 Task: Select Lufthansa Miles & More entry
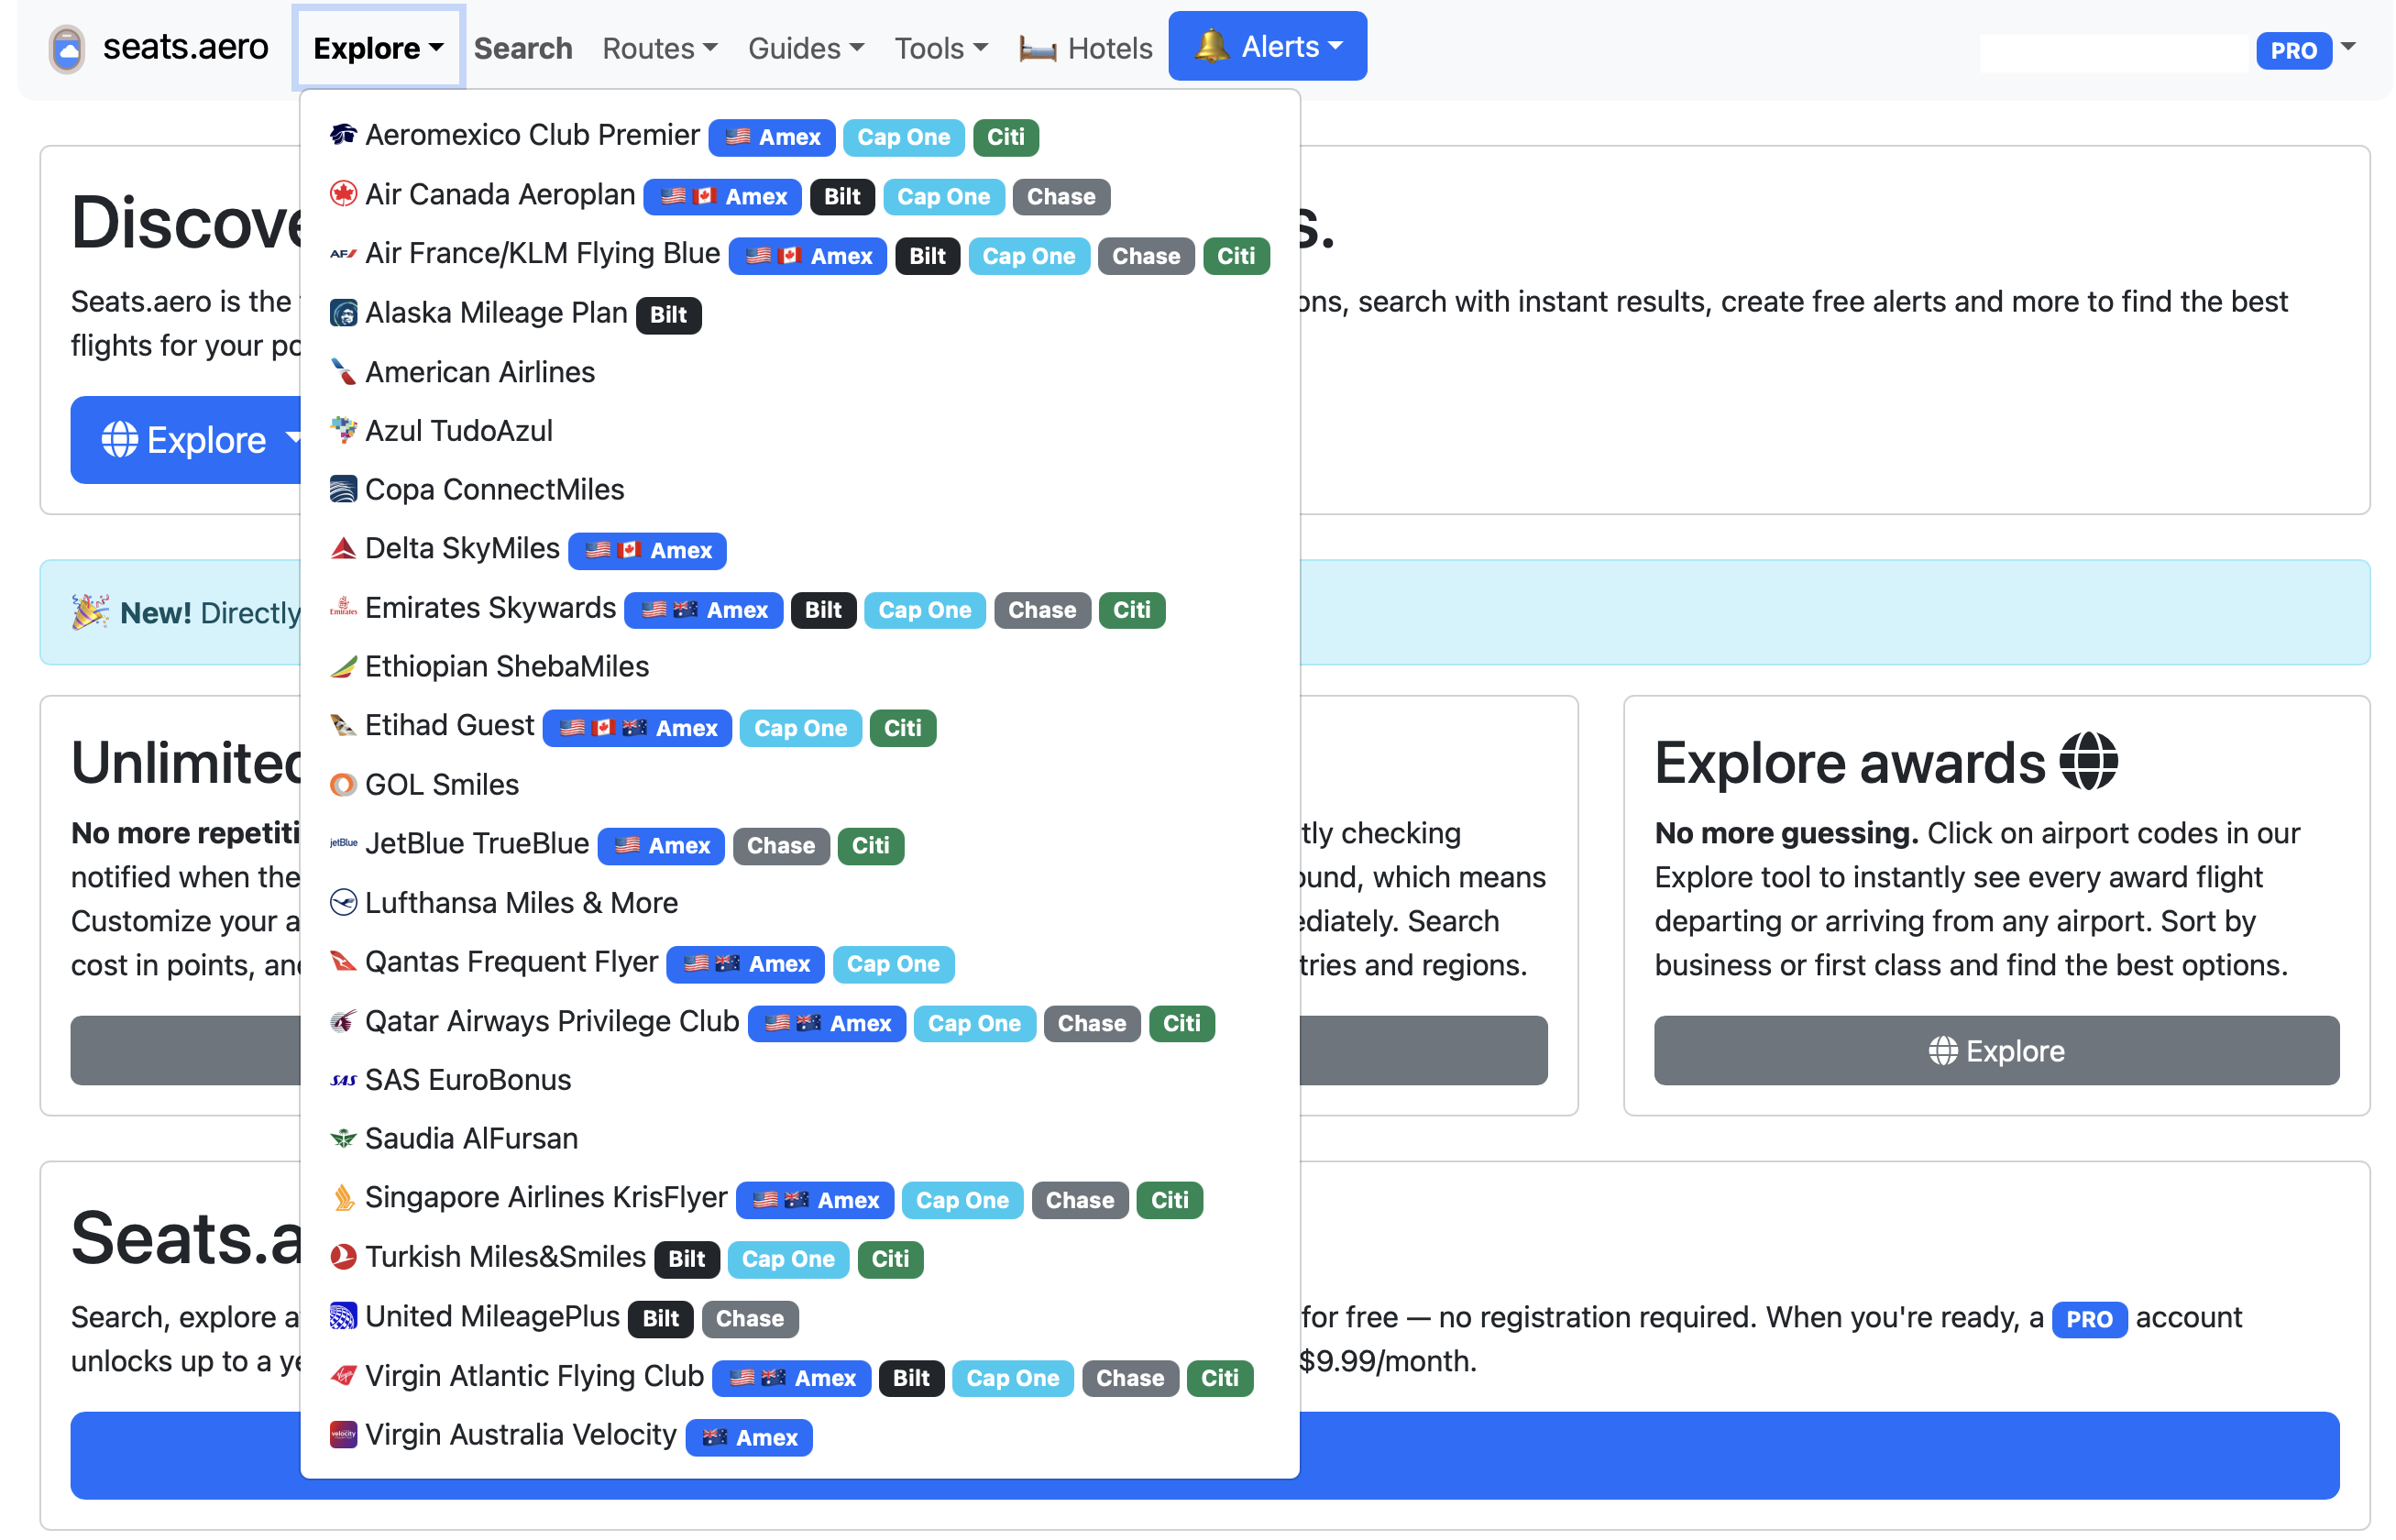coord(521,902)
